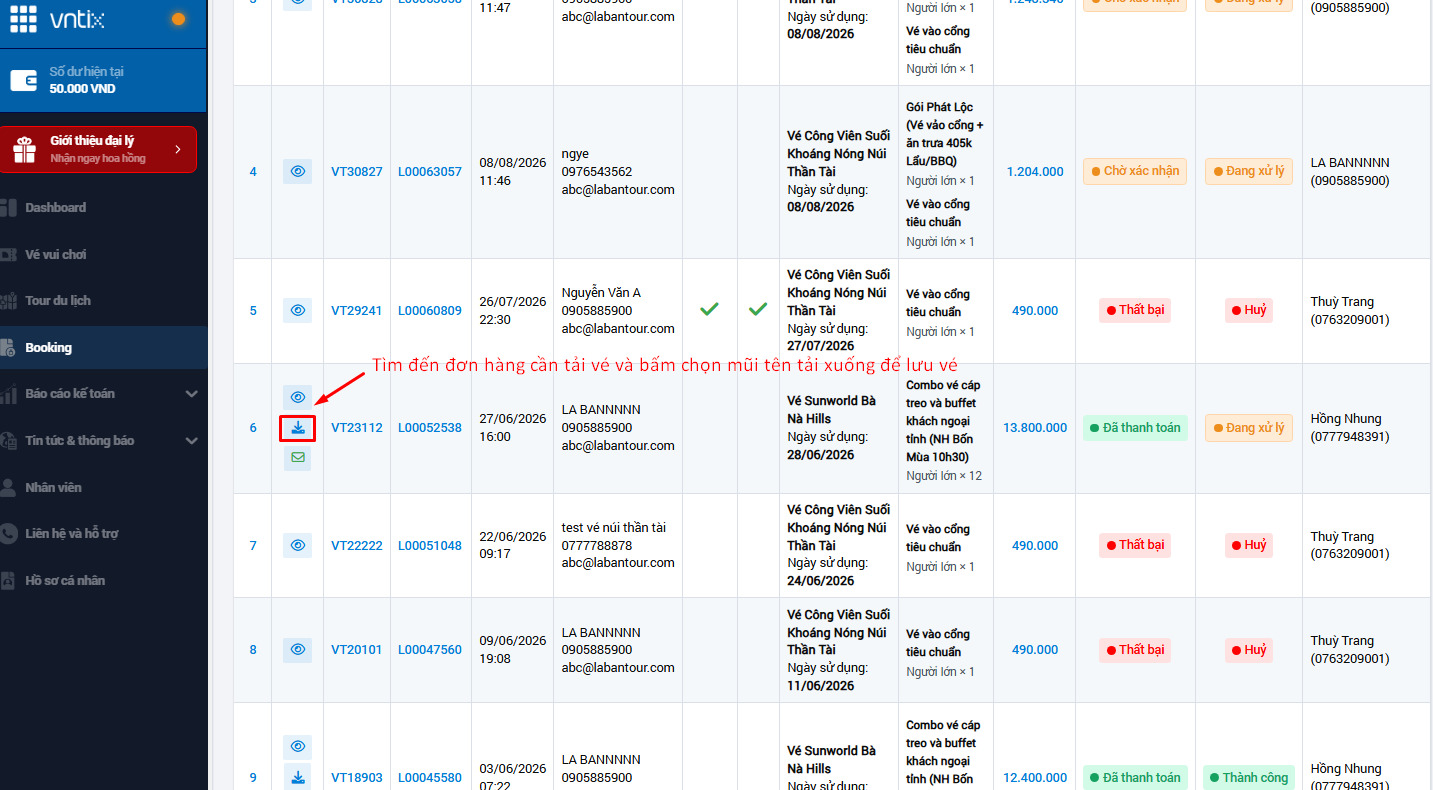Viewport: 1433px width, 790px height.
Task: Click the amount 13.800.000
Action: tap(1035, 428)
